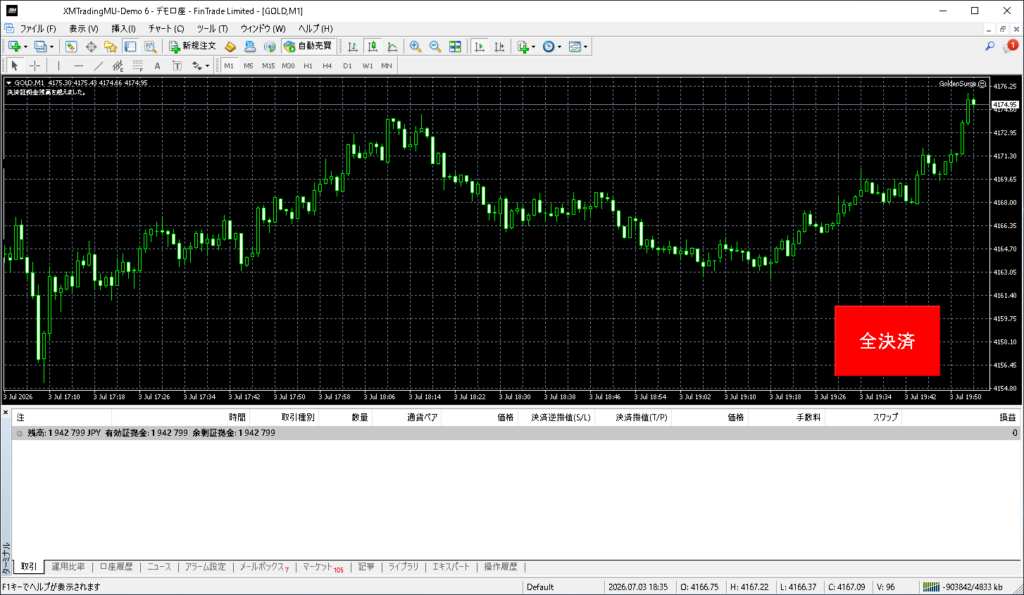Launch MetaEditor via the yellow book icon

coord(230,46)
